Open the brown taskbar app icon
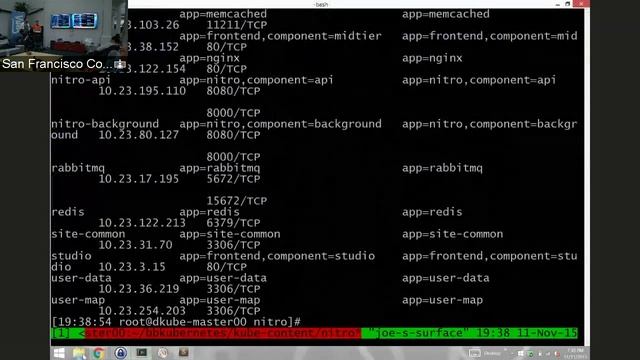The width and height of the screenshot is (640, 360). 184,353
